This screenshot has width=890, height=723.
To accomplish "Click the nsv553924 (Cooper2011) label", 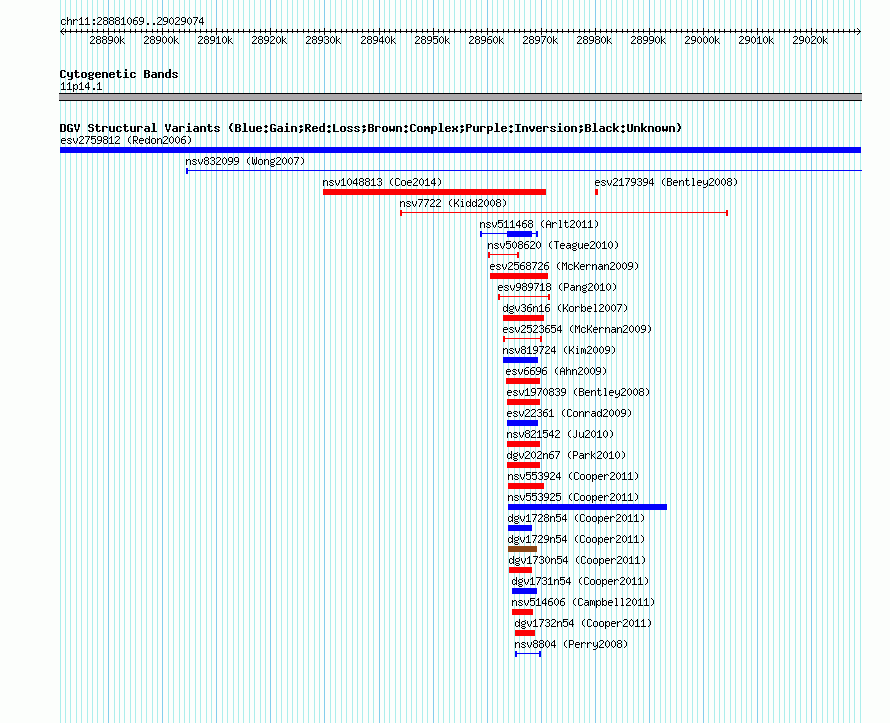I will 573,476.
